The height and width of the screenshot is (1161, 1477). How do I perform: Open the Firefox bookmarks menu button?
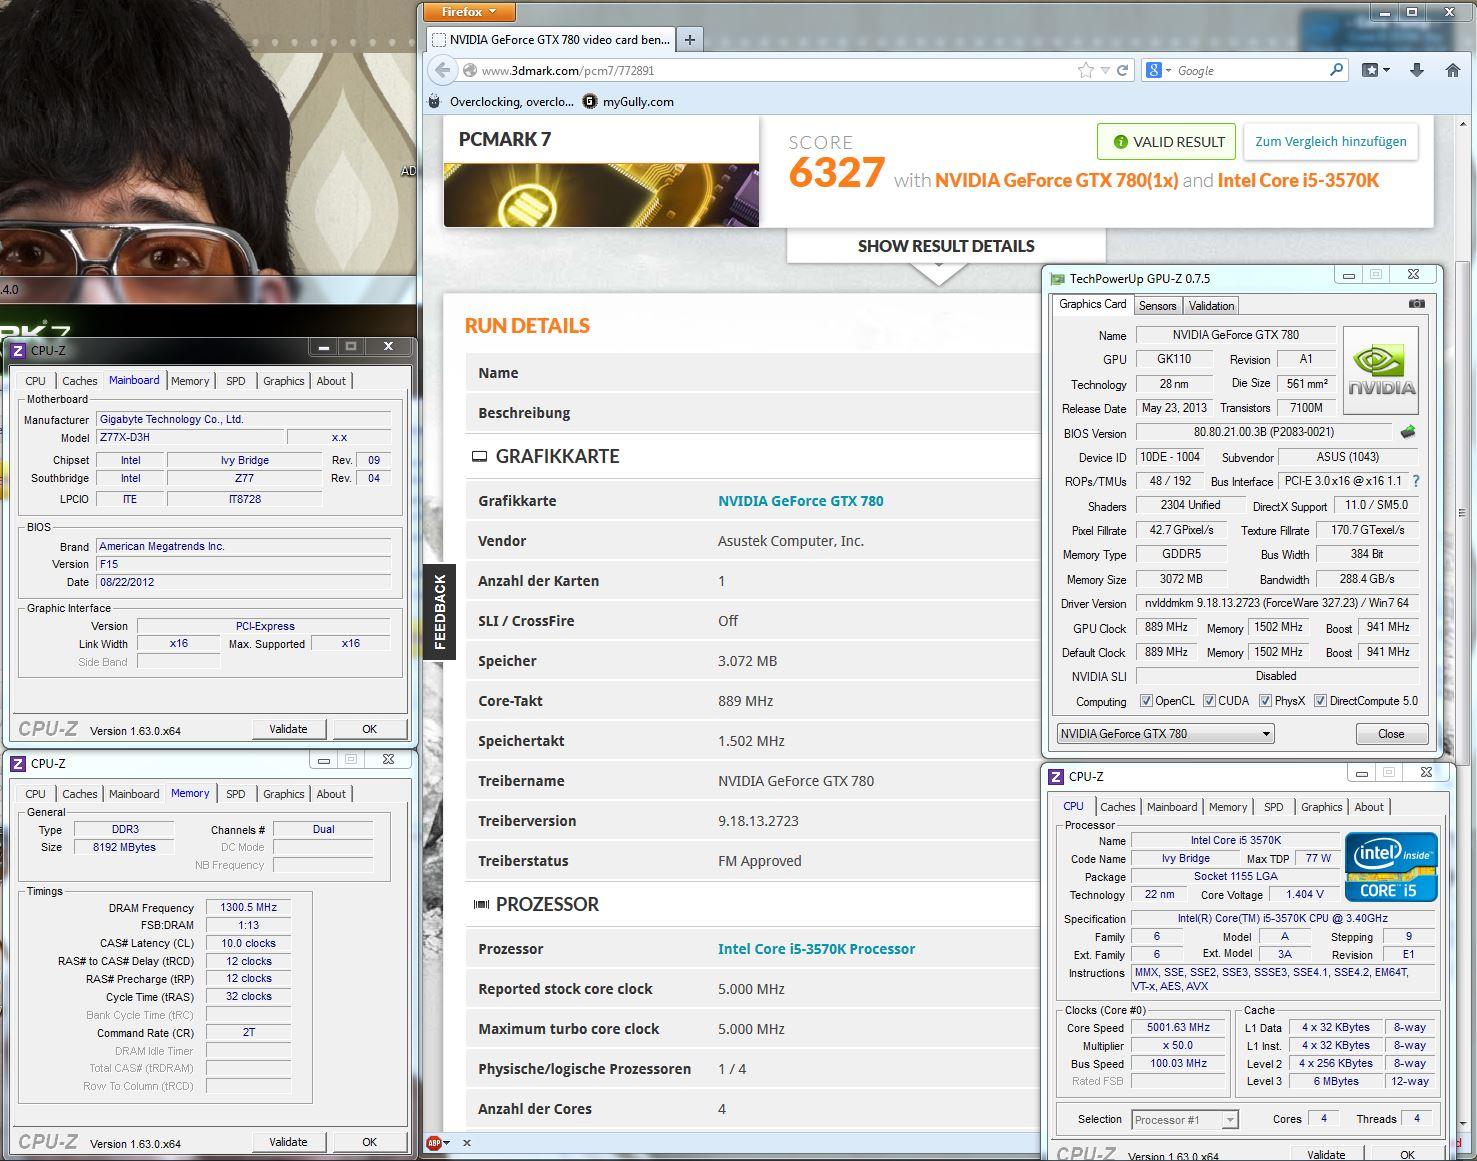(x=1377, y=70)
